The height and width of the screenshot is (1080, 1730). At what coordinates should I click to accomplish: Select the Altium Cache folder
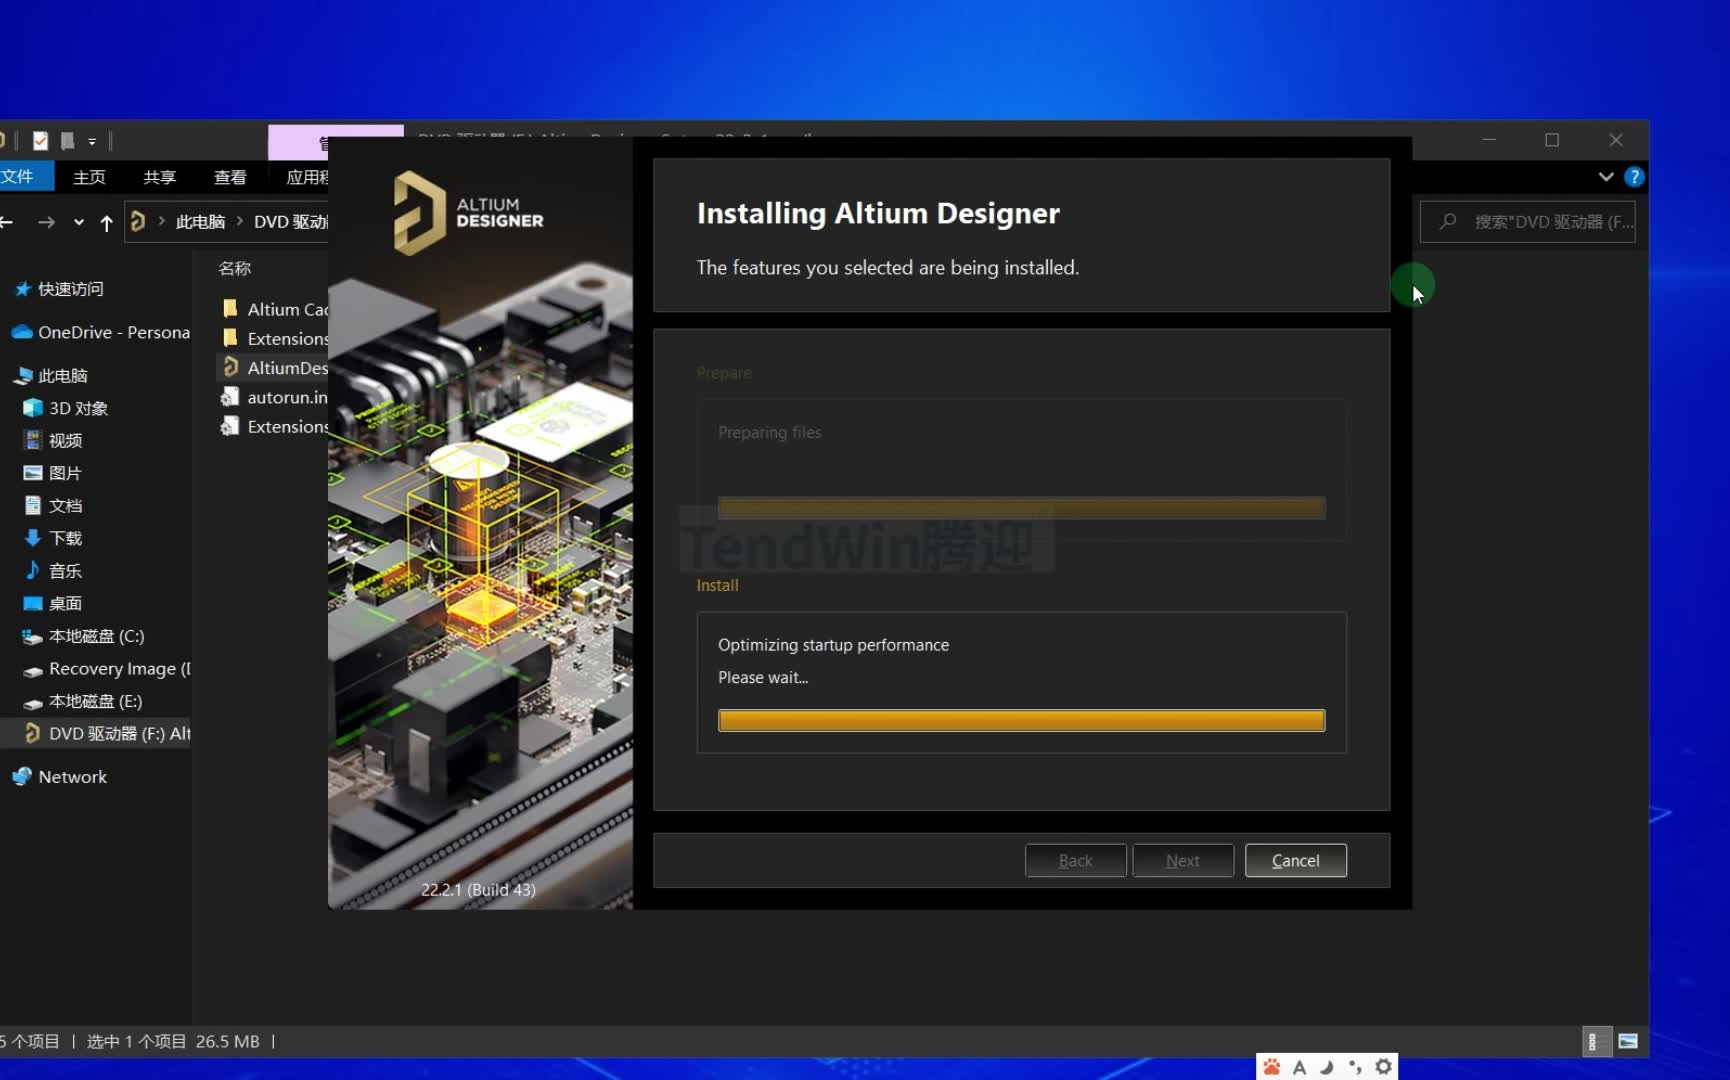click(x=274, y=309)
